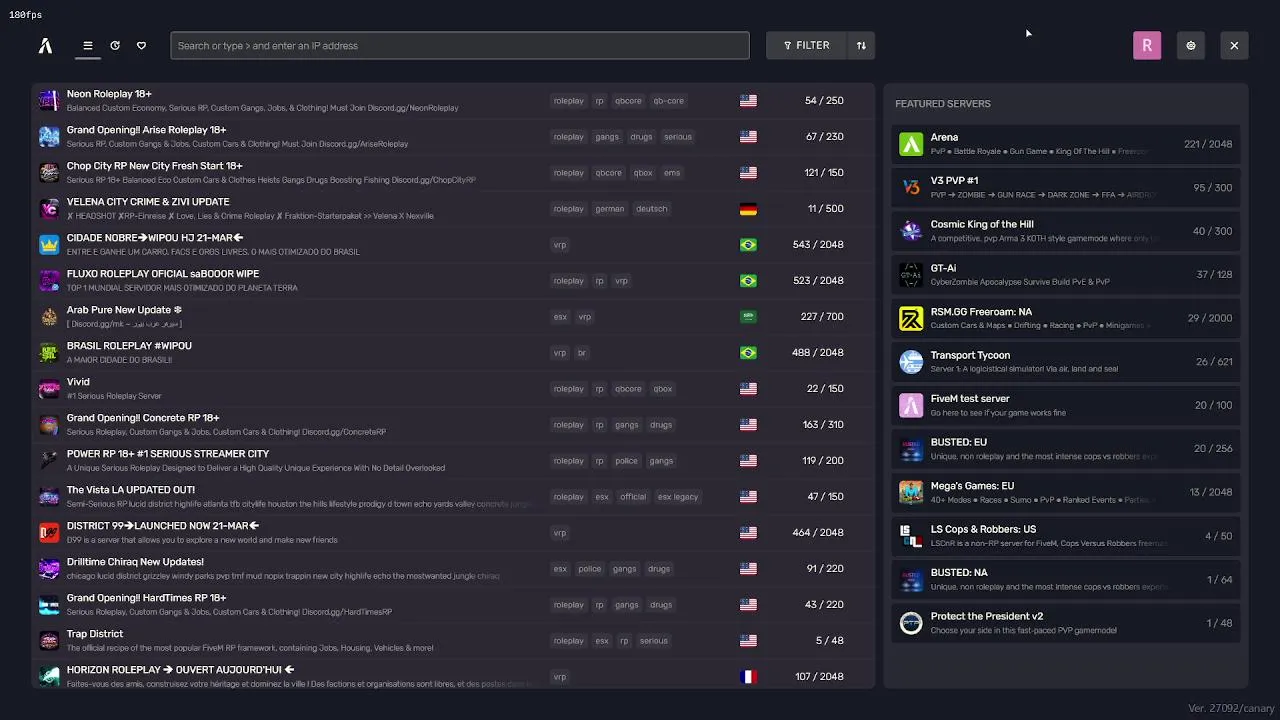Click the BRASIL ROLEPLAY server icon

click(x=49, y=352)
